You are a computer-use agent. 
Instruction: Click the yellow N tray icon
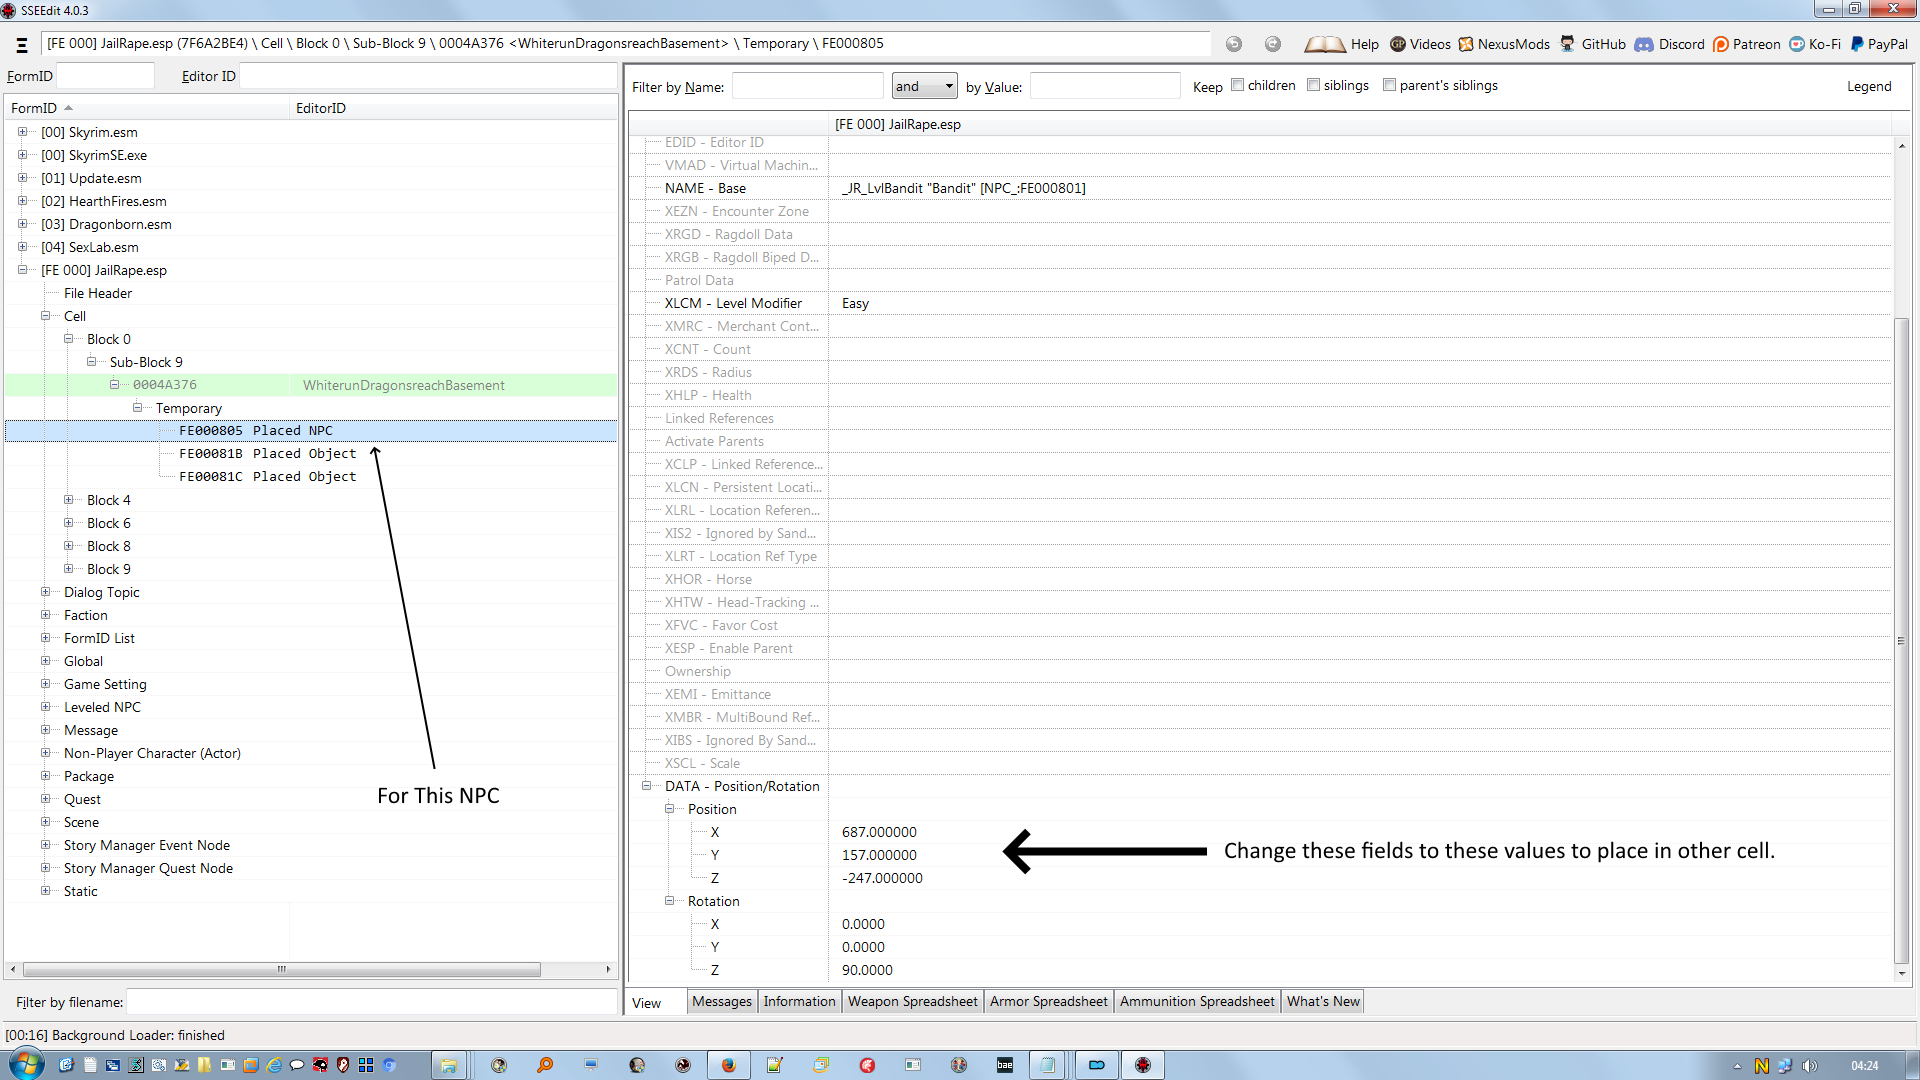[x=1761, y=1066]
